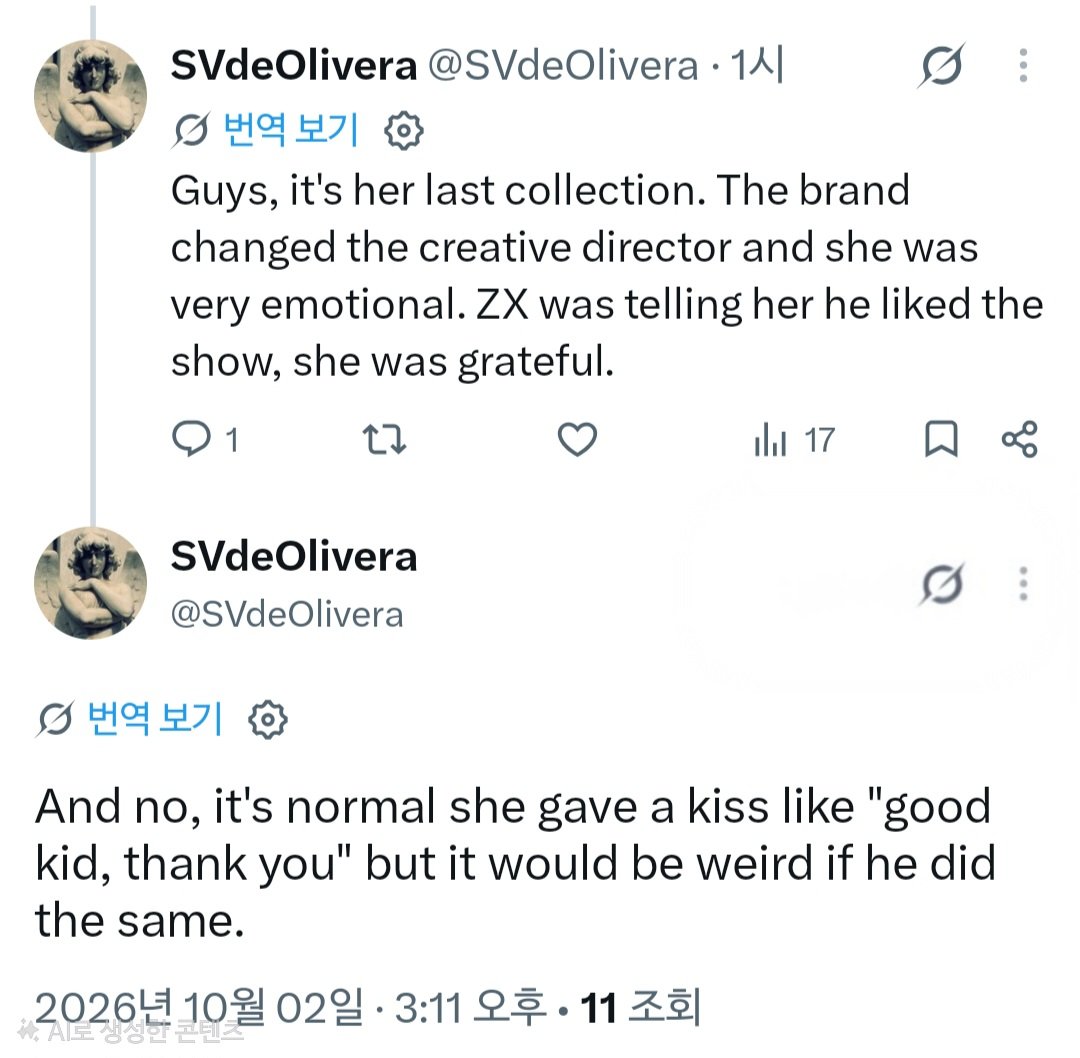The image size is (1080, 1058).
Task: Click @SVdeOlivera handle under second tweet name
Action: (287, 614)
